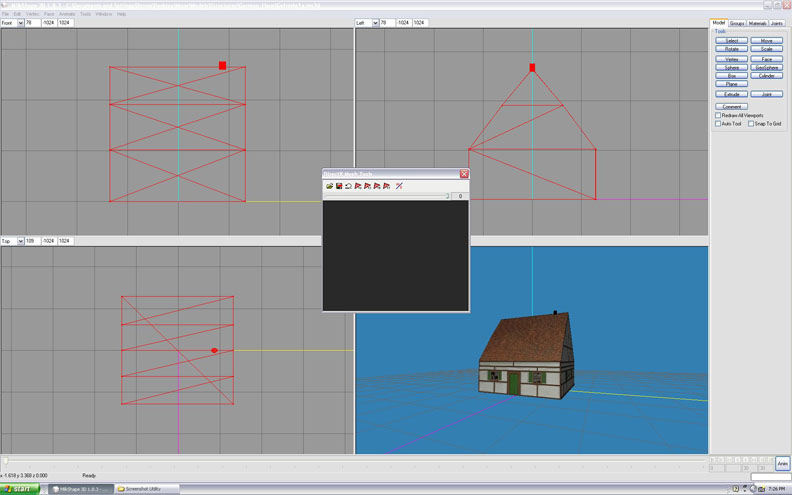Click first red flag icon in Mesh Tools

(x=358, y=186)
